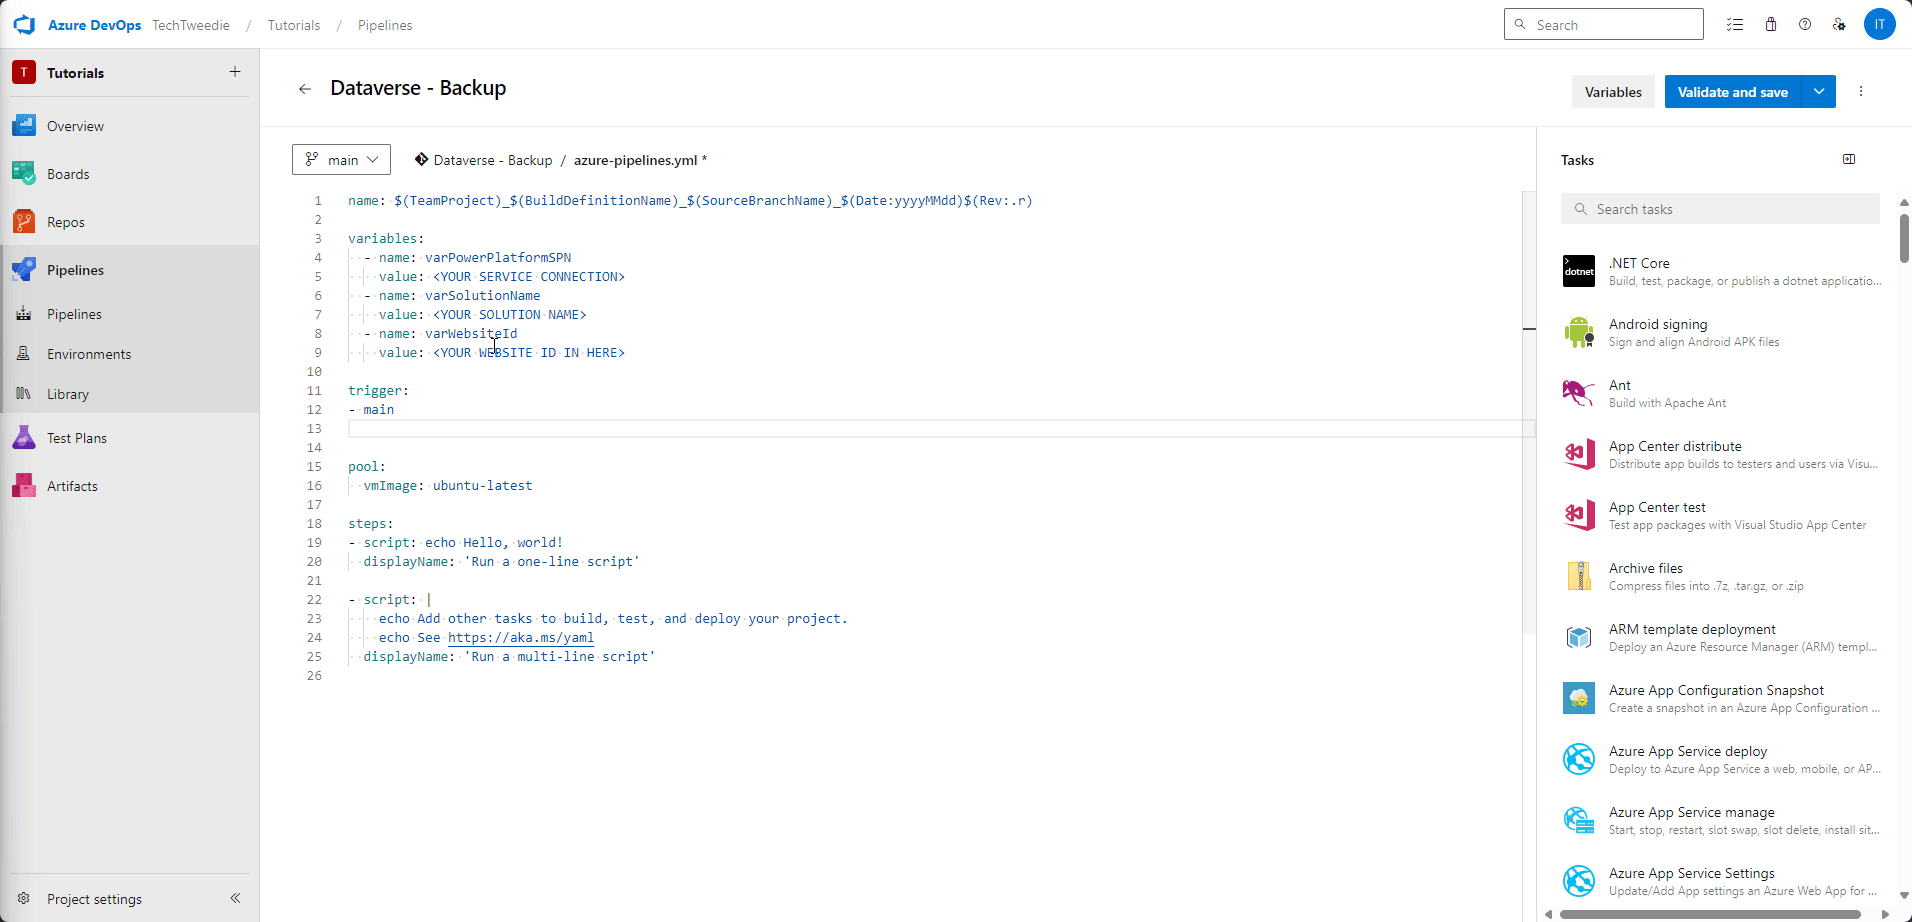Open the main branch dropdown

point(340,159)
